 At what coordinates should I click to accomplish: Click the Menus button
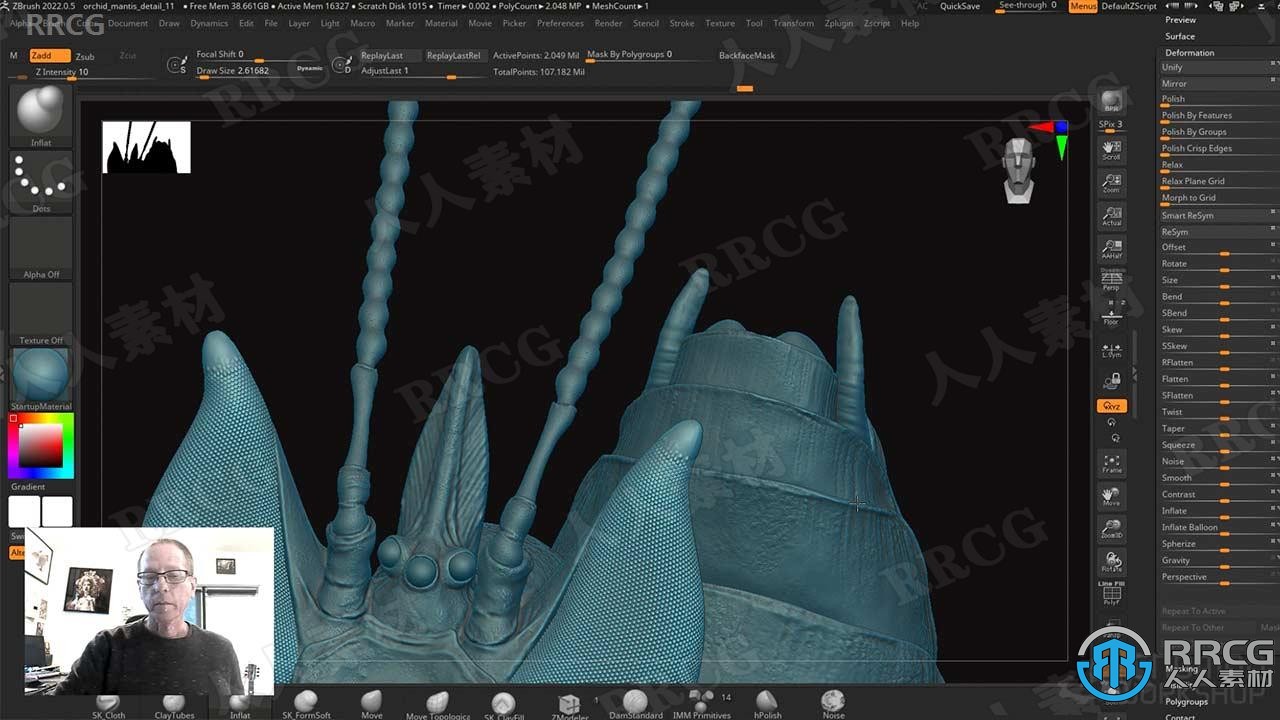click(1083, 6)
